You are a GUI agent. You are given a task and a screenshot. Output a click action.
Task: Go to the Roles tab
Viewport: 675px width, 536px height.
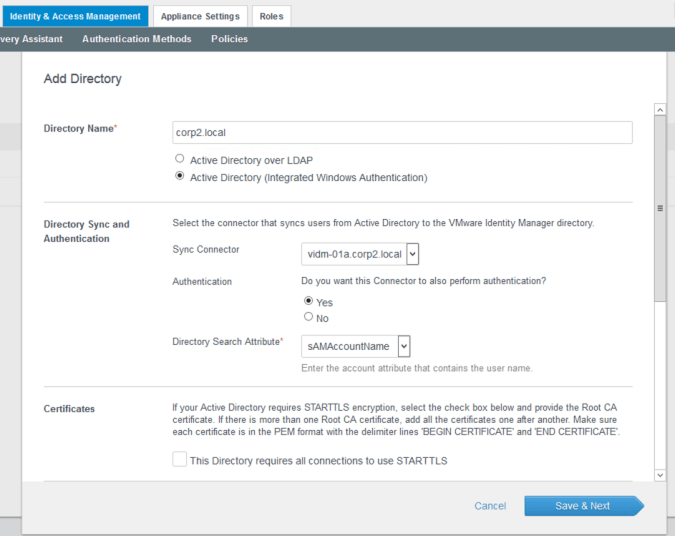tap(270, 16)
